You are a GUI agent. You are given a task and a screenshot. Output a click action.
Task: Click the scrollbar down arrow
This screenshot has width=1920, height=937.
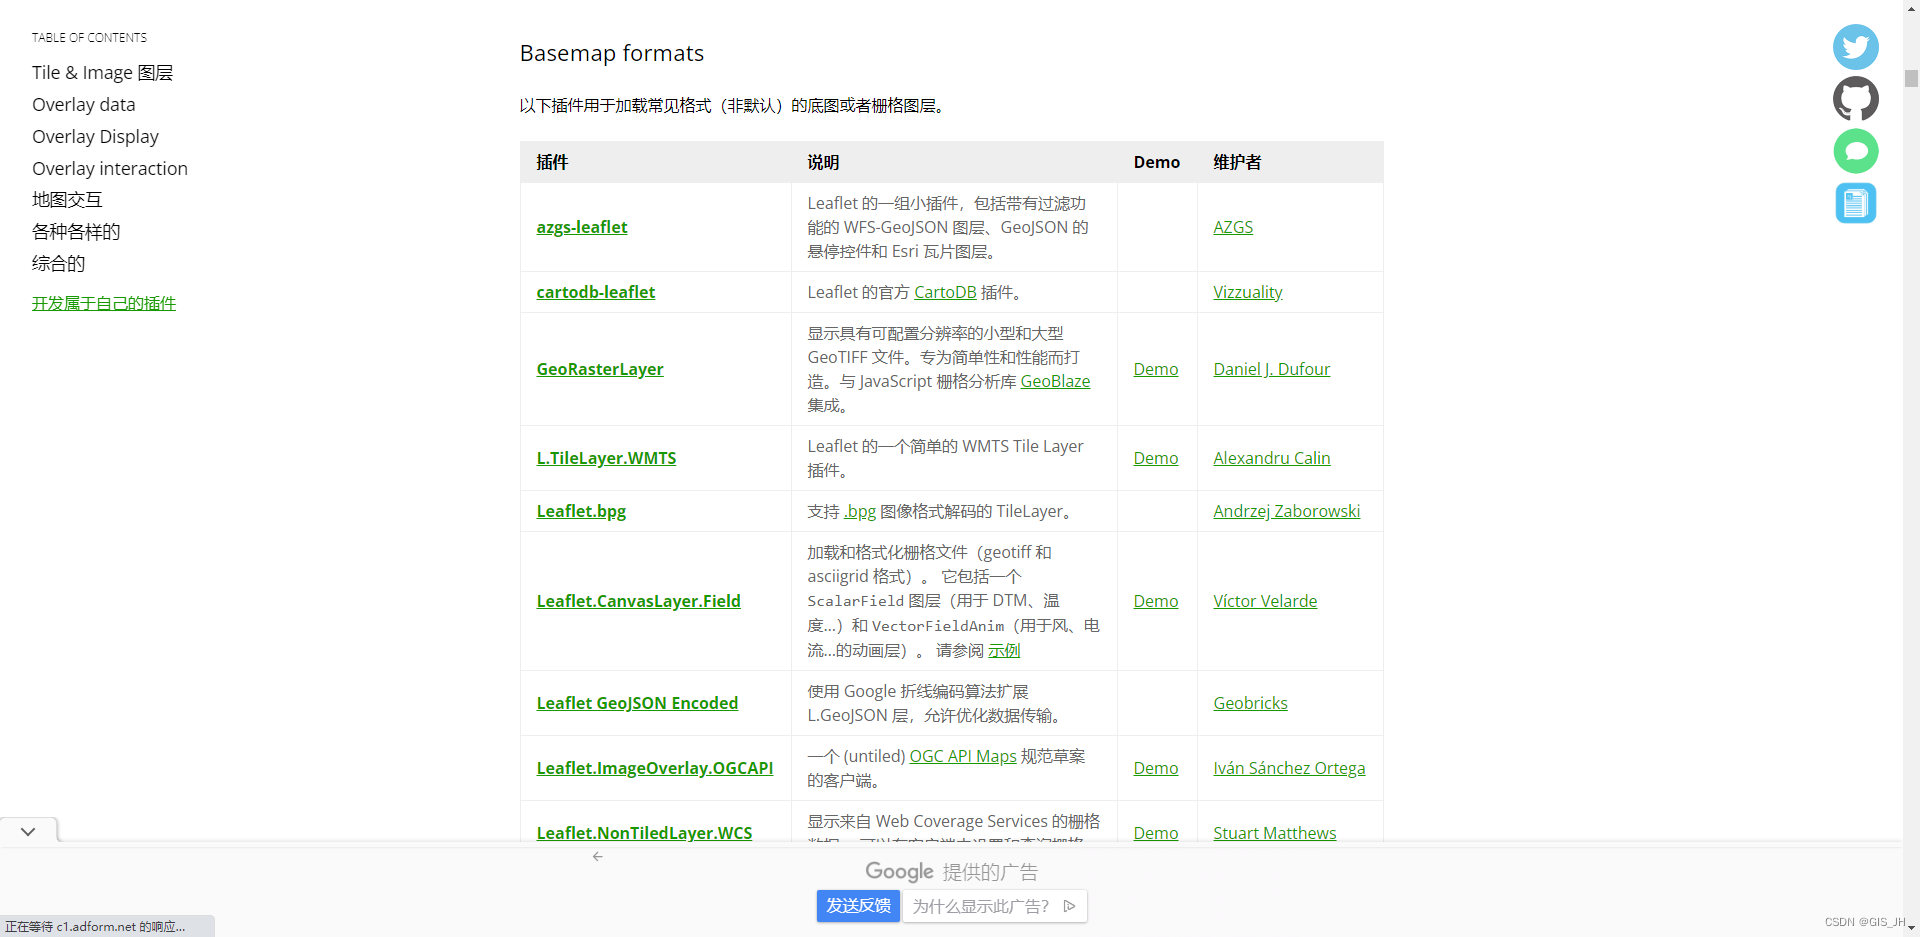pos(1911,928)
